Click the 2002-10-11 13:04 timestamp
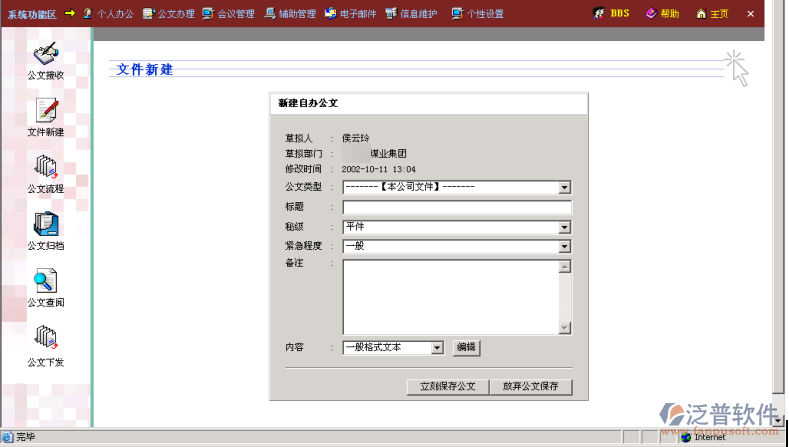 coord(378,170)
